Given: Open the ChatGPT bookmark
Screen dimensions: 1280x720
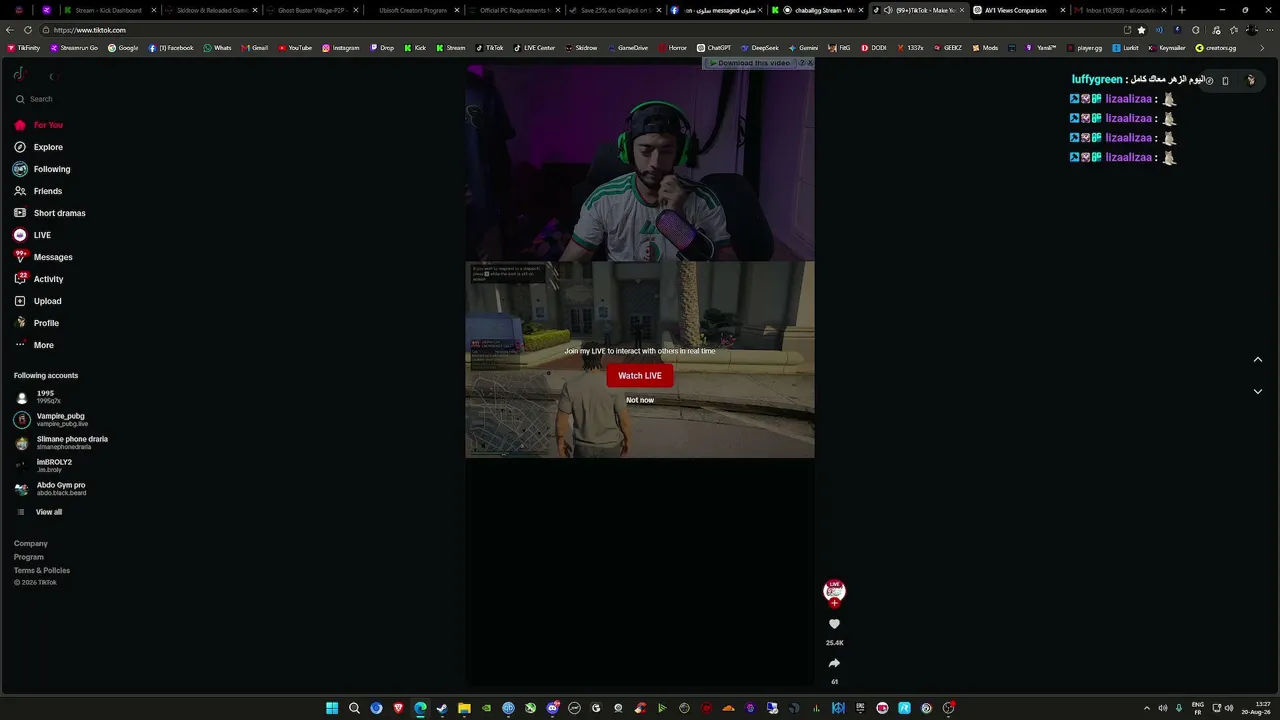Looking at the screenshot, I should pos(714,48).
